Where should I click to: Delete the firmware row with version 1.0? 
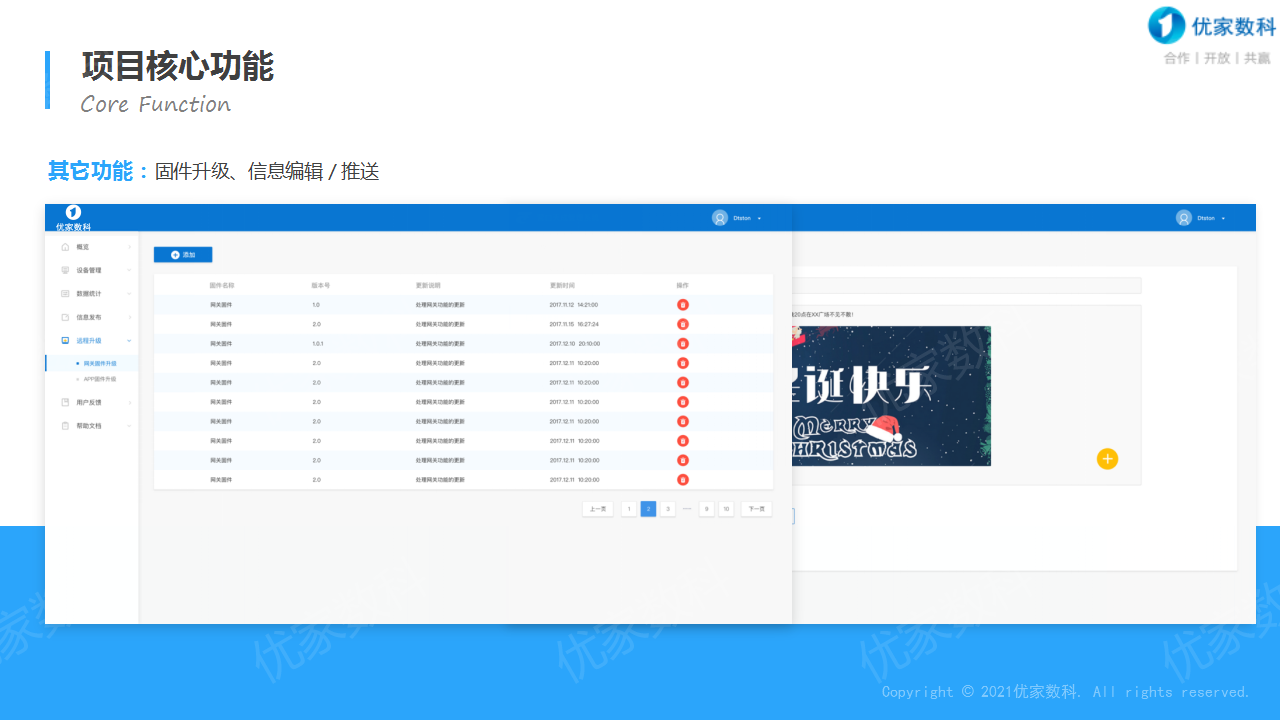click(x=683, y=305)
